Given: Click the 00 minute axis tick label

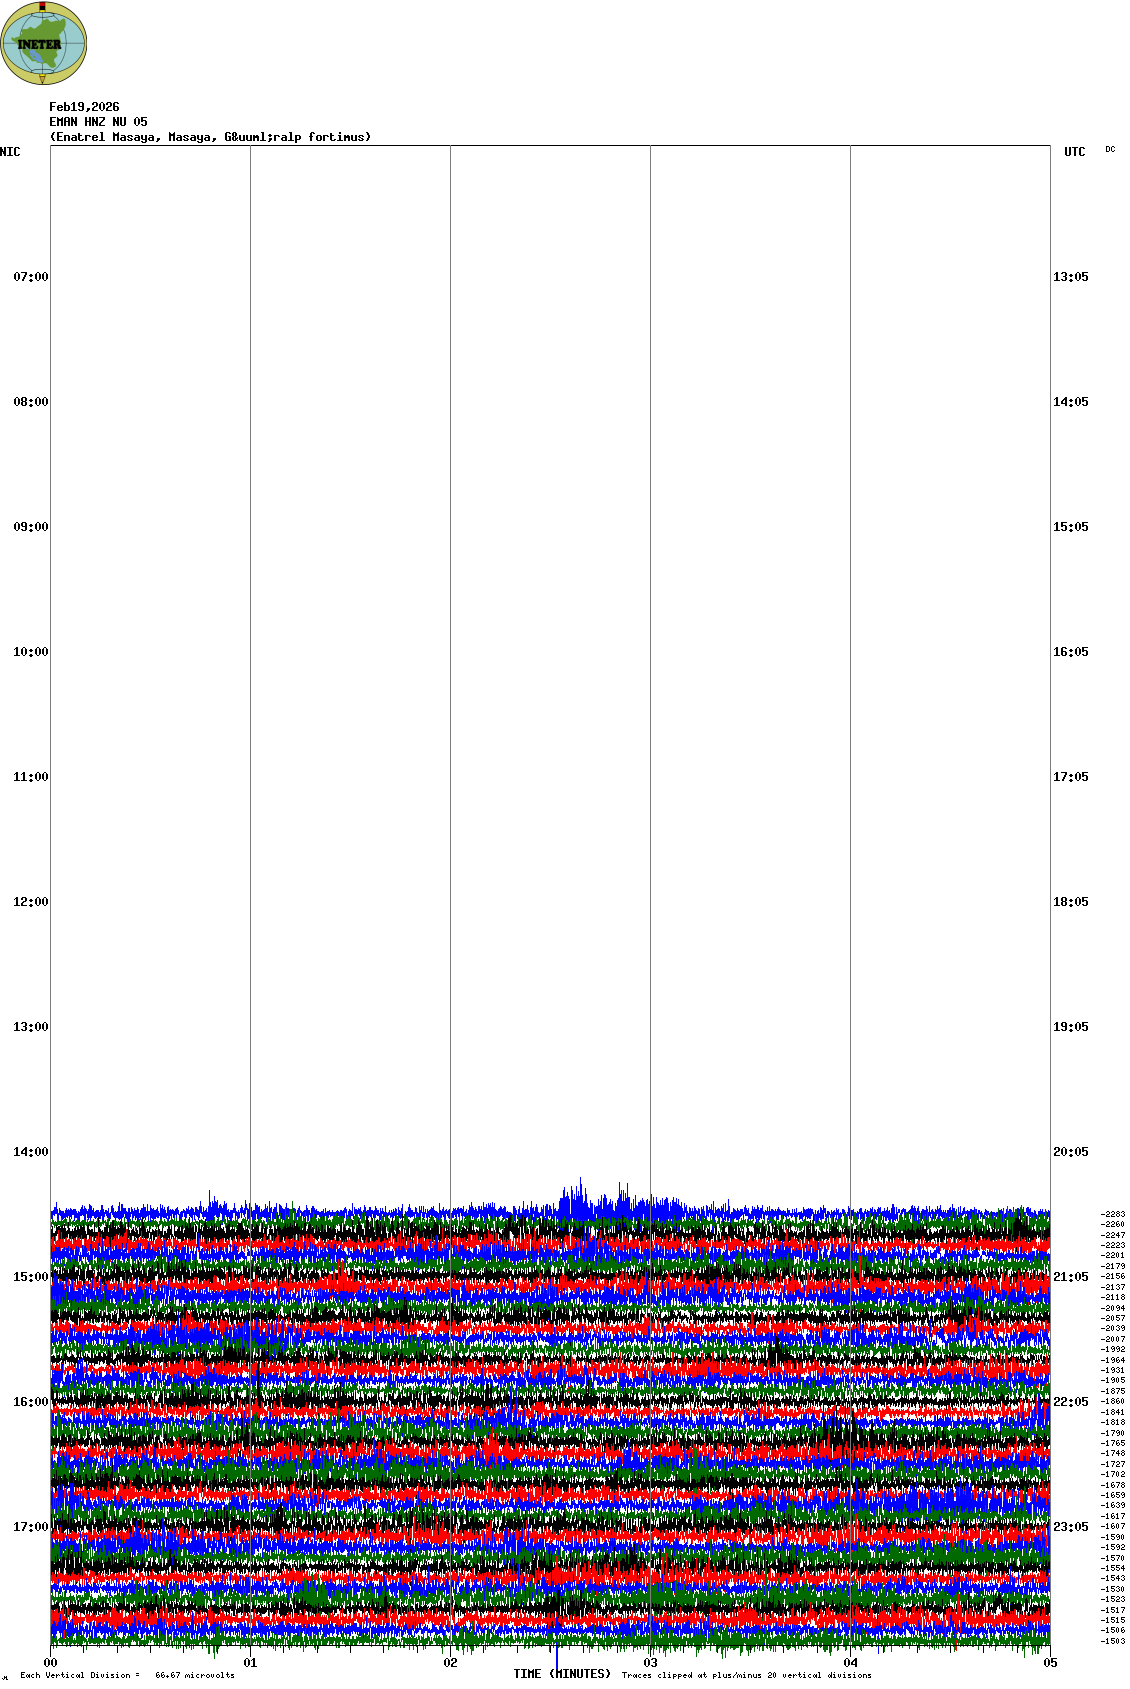Looking at the screenshot, I should coord(51,1663).
